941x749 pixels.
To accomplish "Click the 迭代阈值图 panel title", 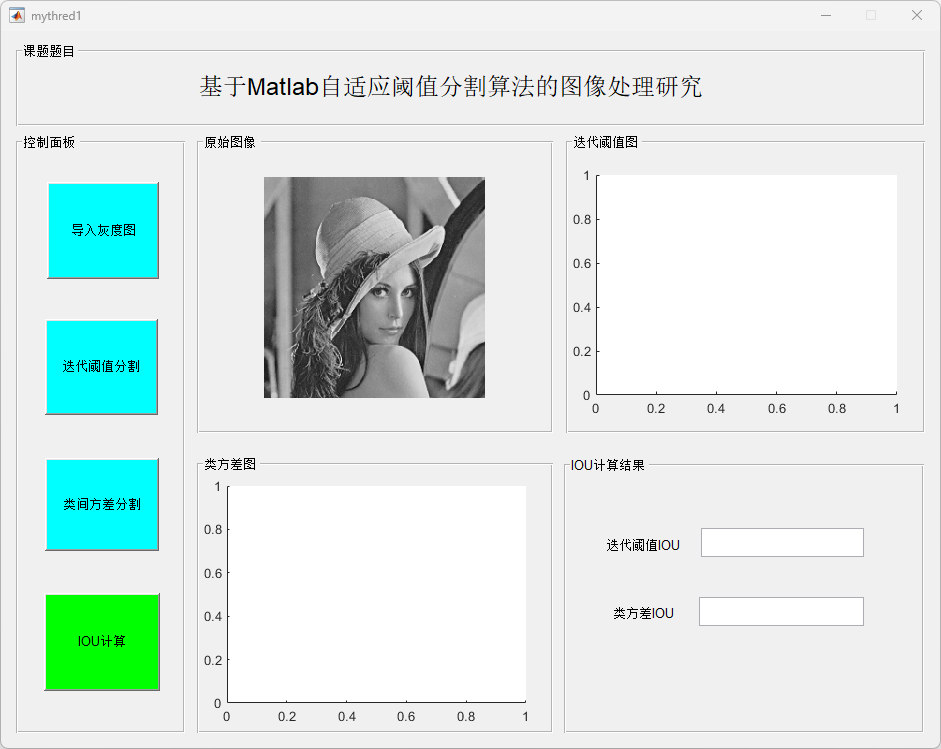I will pos(605,142).
